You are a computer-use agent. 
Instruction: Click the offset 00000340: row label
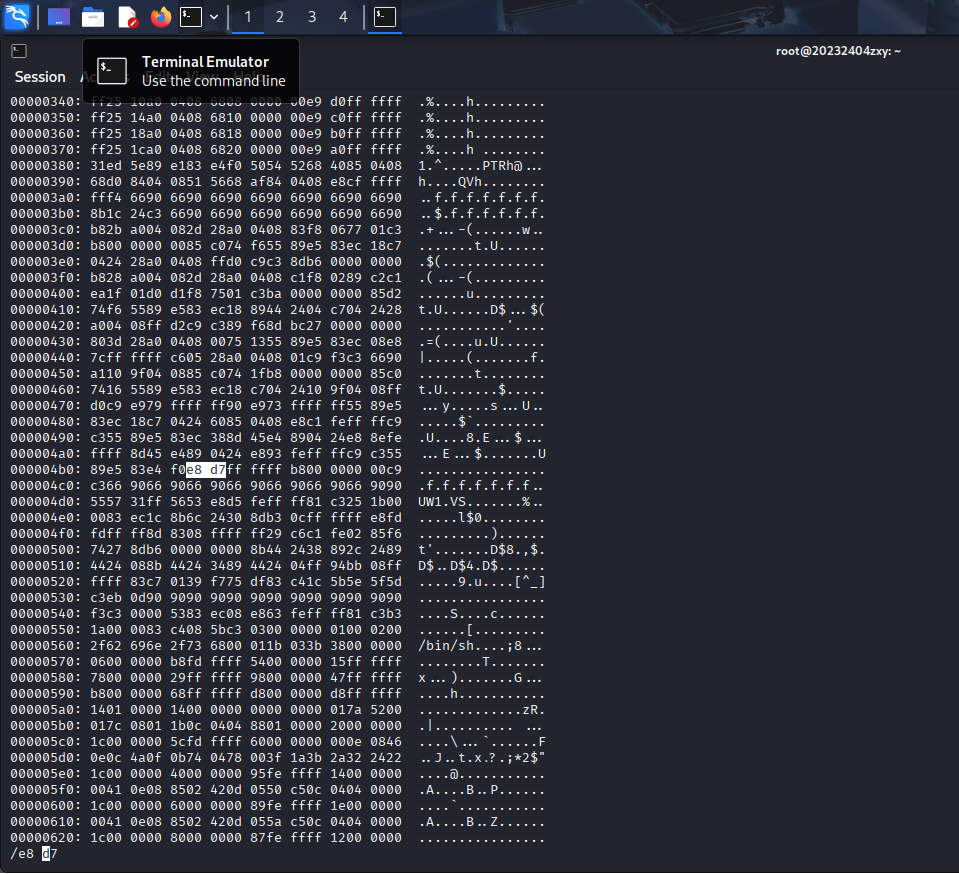[46, 102]
